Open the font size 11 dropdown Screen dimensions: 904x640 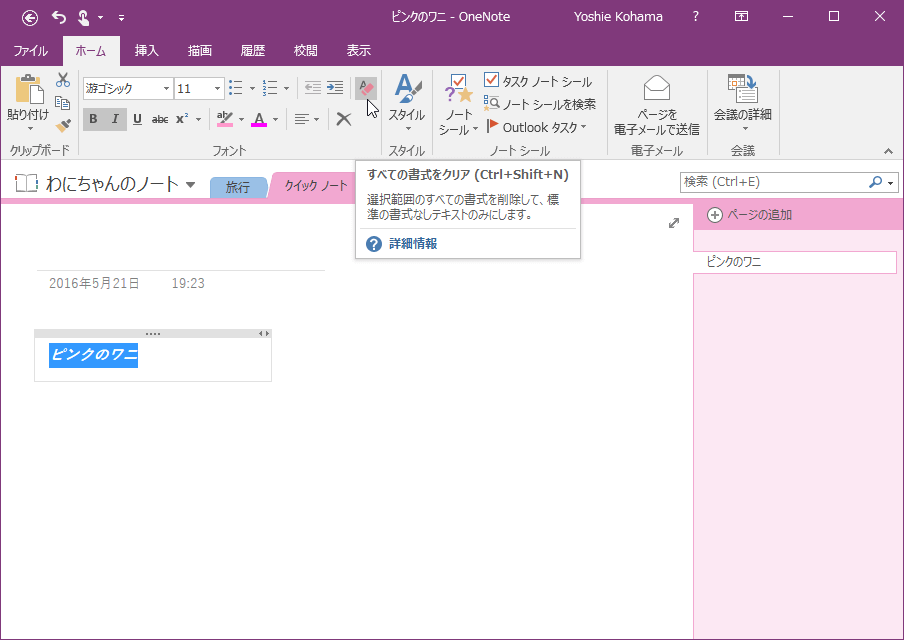[217, 89]
